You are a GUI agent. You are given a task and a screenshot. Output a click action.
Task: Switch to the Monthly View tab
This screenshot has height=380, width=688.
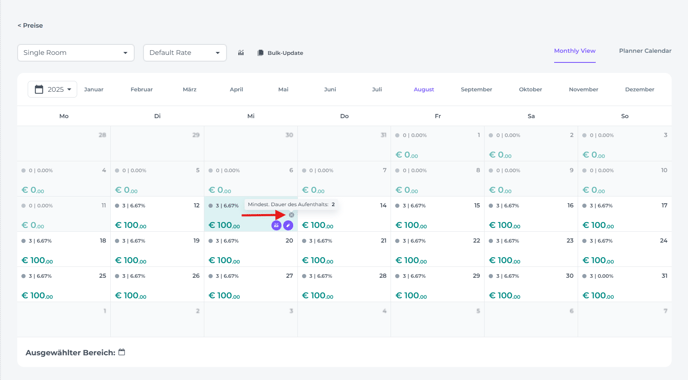pos(575,51)
